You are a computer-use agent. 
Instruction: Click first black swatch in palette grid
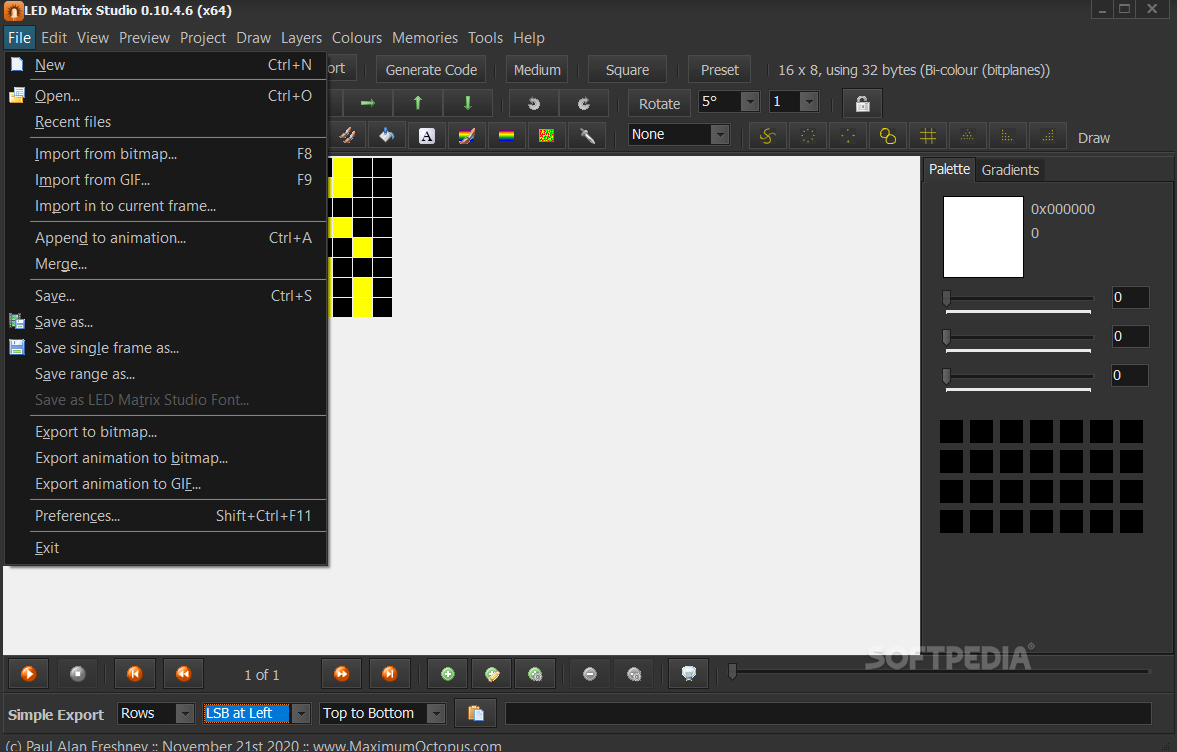tap(951, 432)
